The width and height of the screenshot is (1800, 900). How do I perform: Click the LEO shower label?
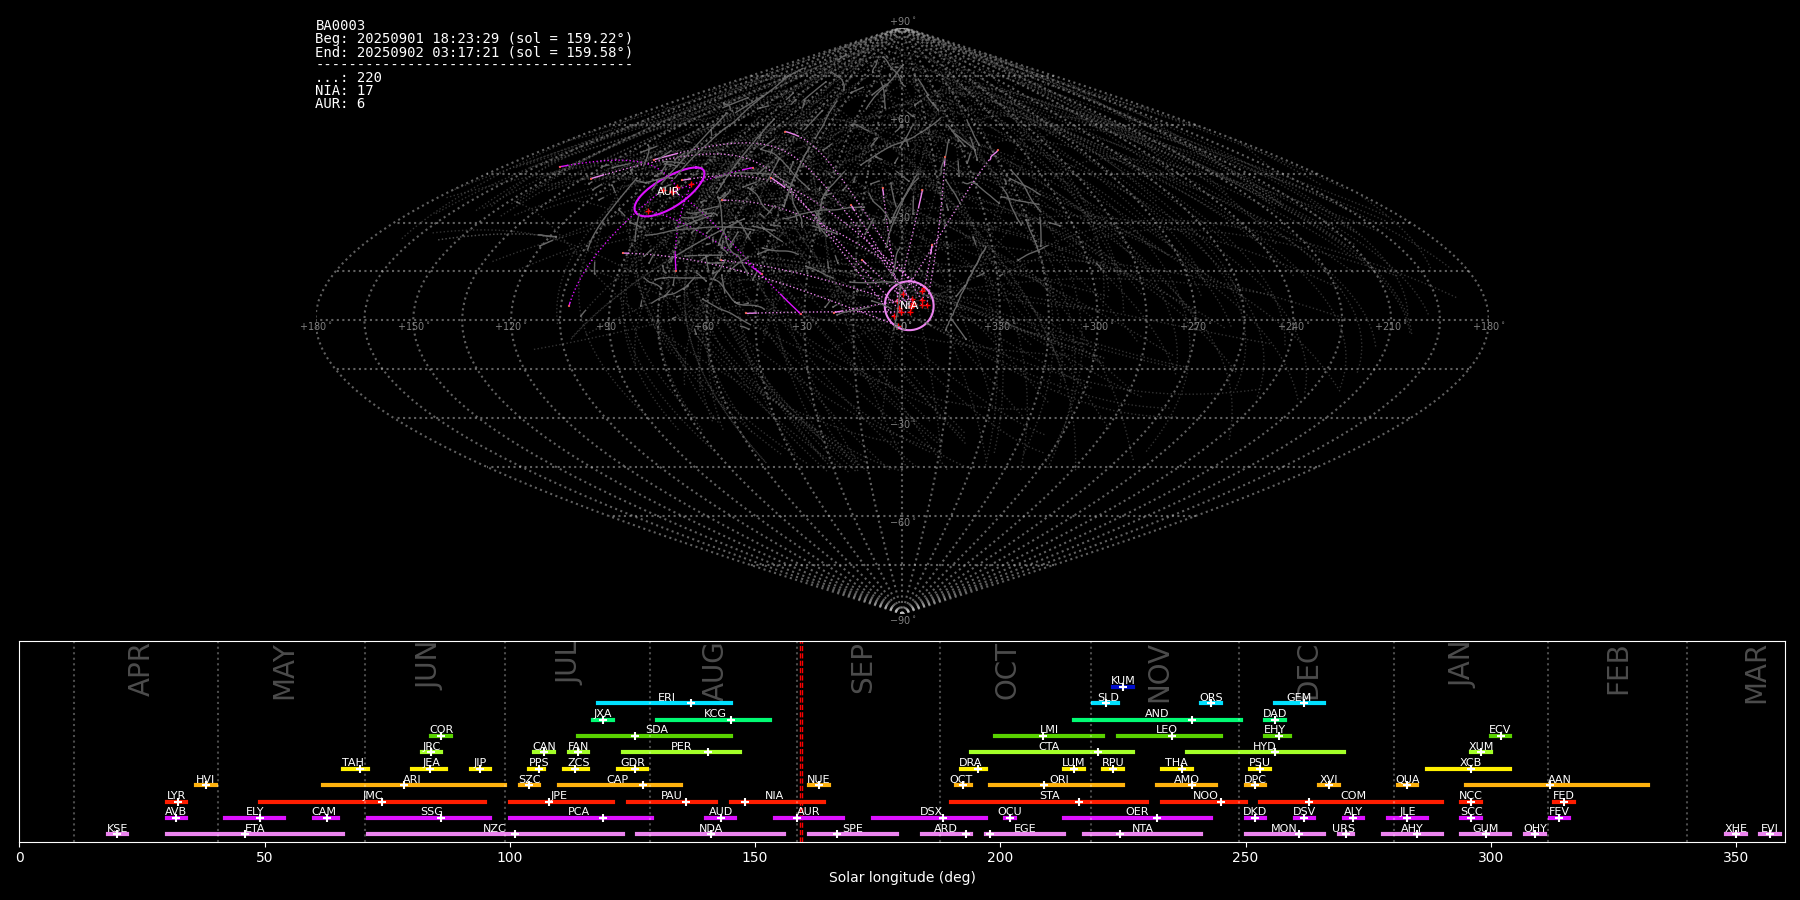pos(1167,730)
